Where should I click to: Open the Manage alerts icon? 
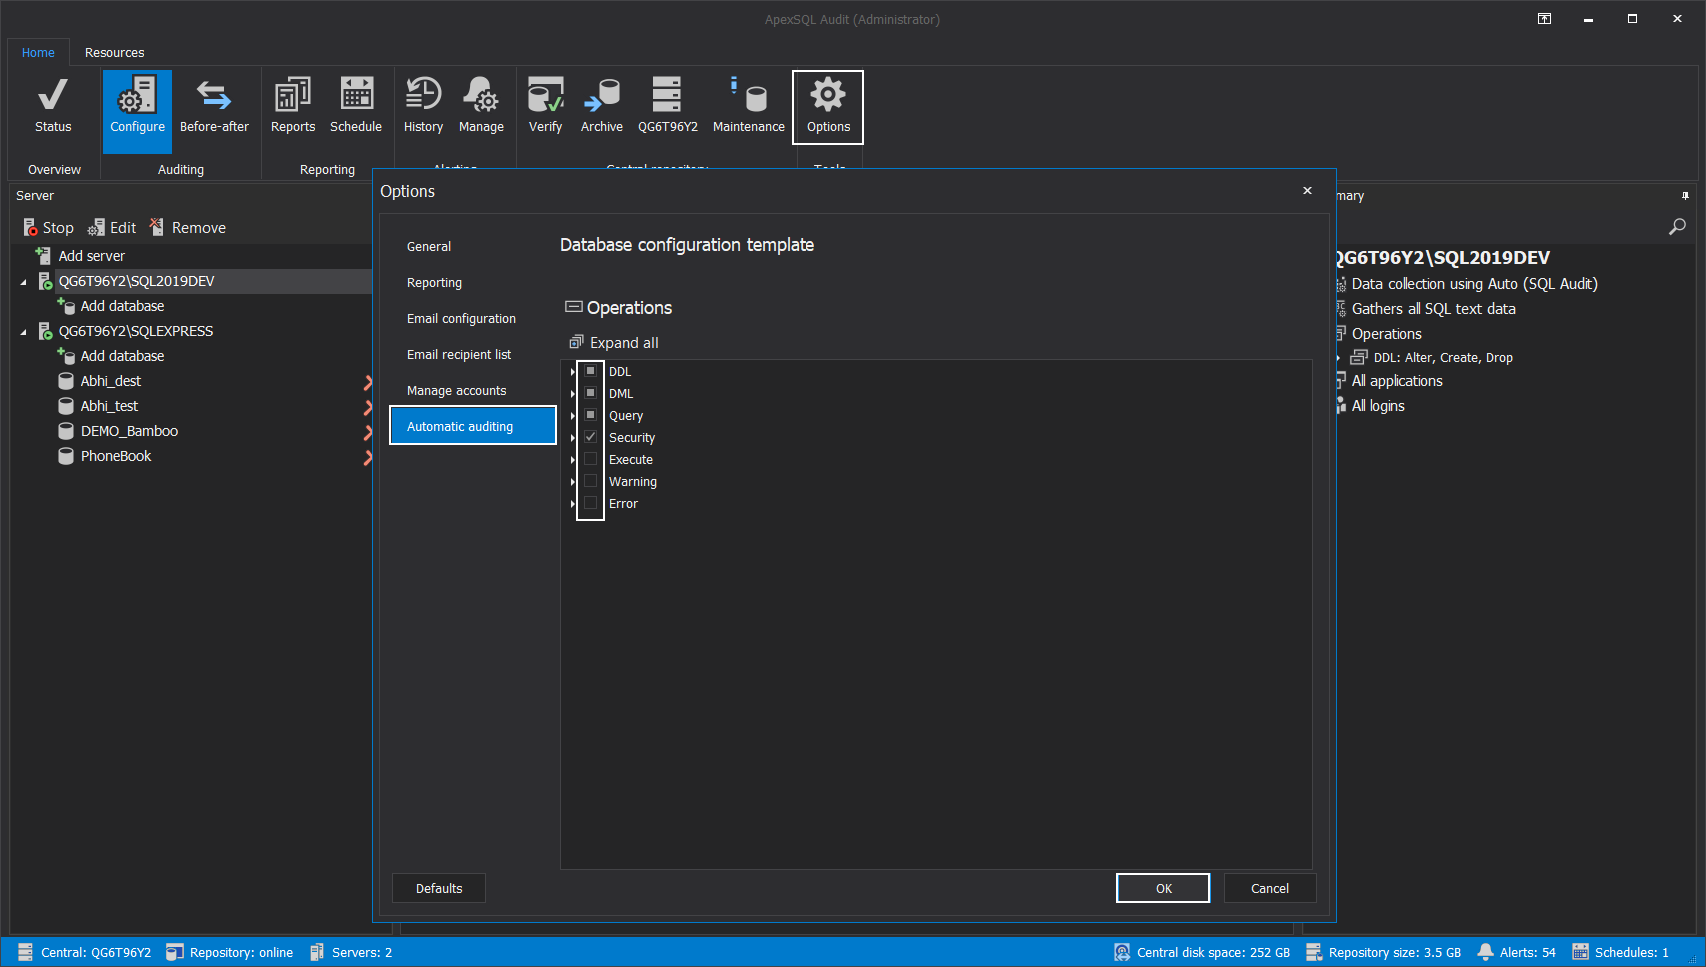[481, 106]
